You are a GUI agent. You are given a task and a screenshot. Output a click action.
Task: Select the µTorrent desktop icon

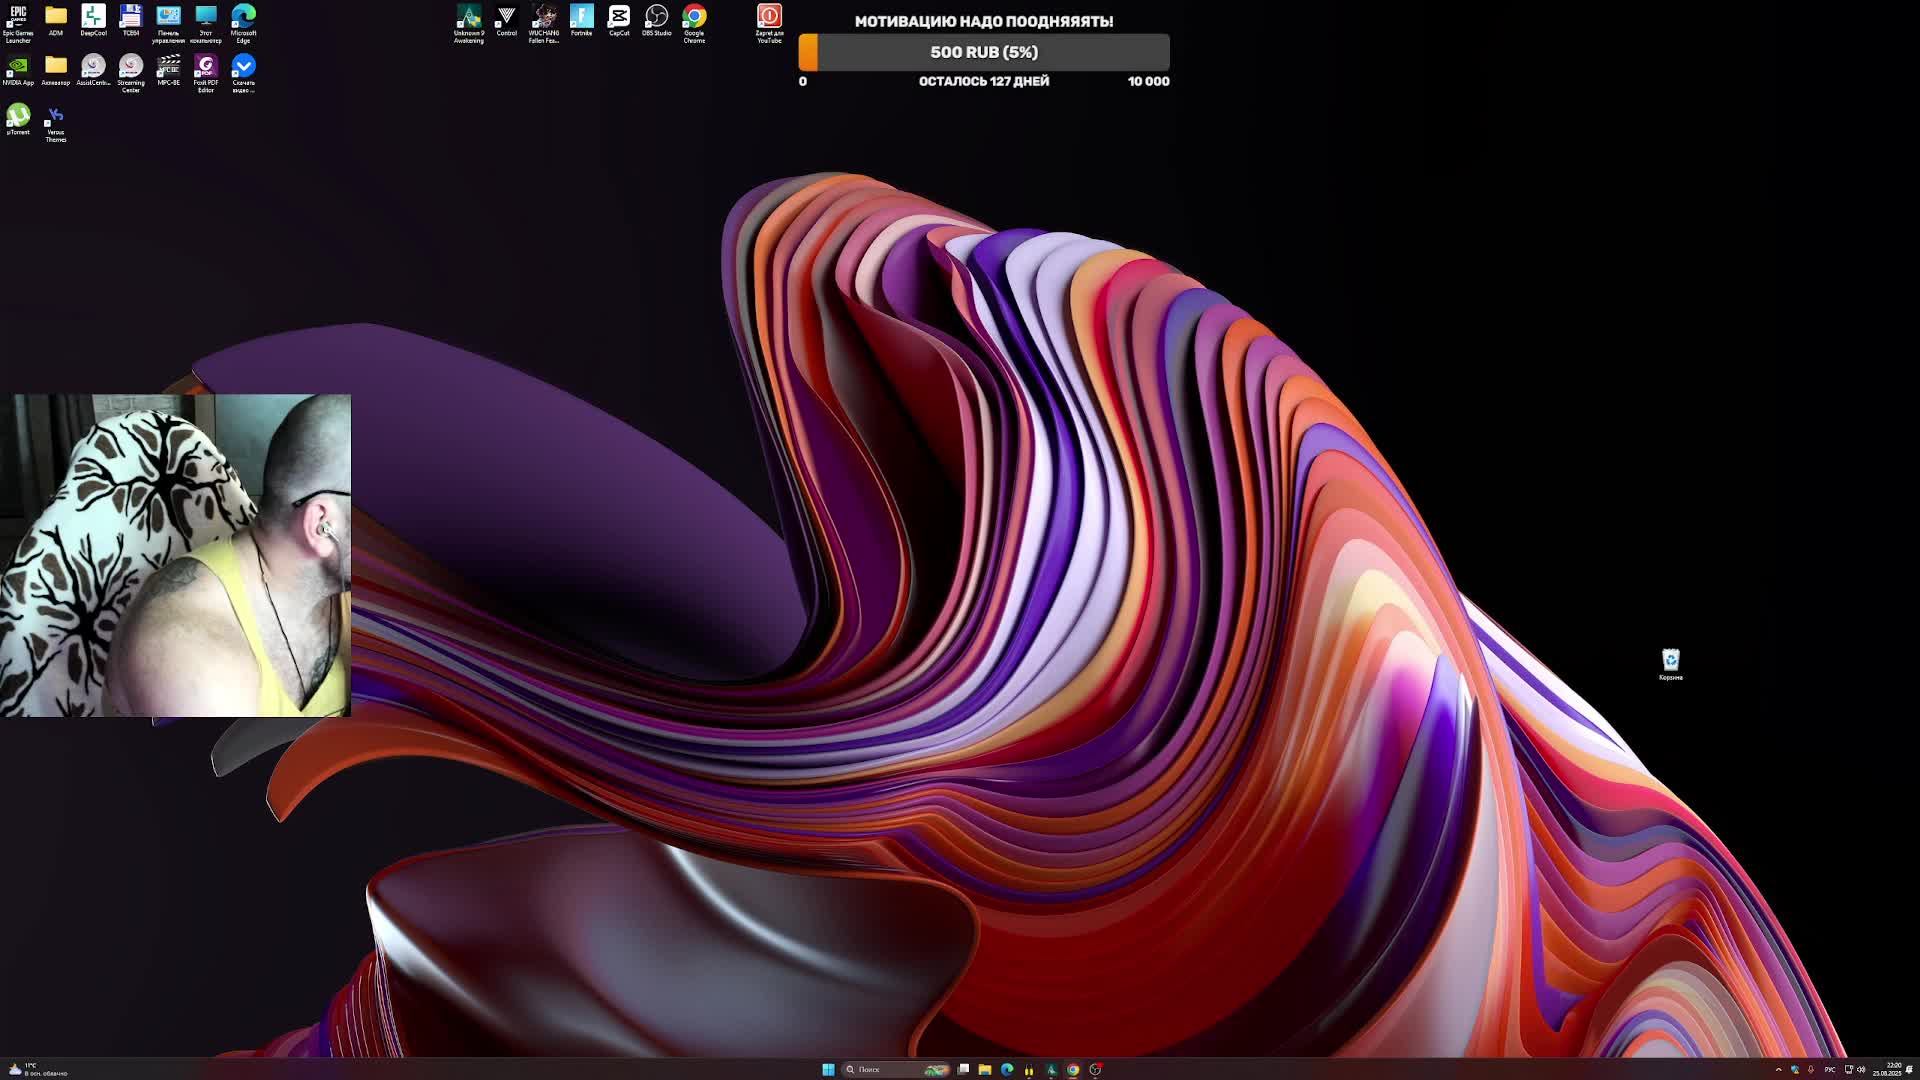[x=18, y=116]
